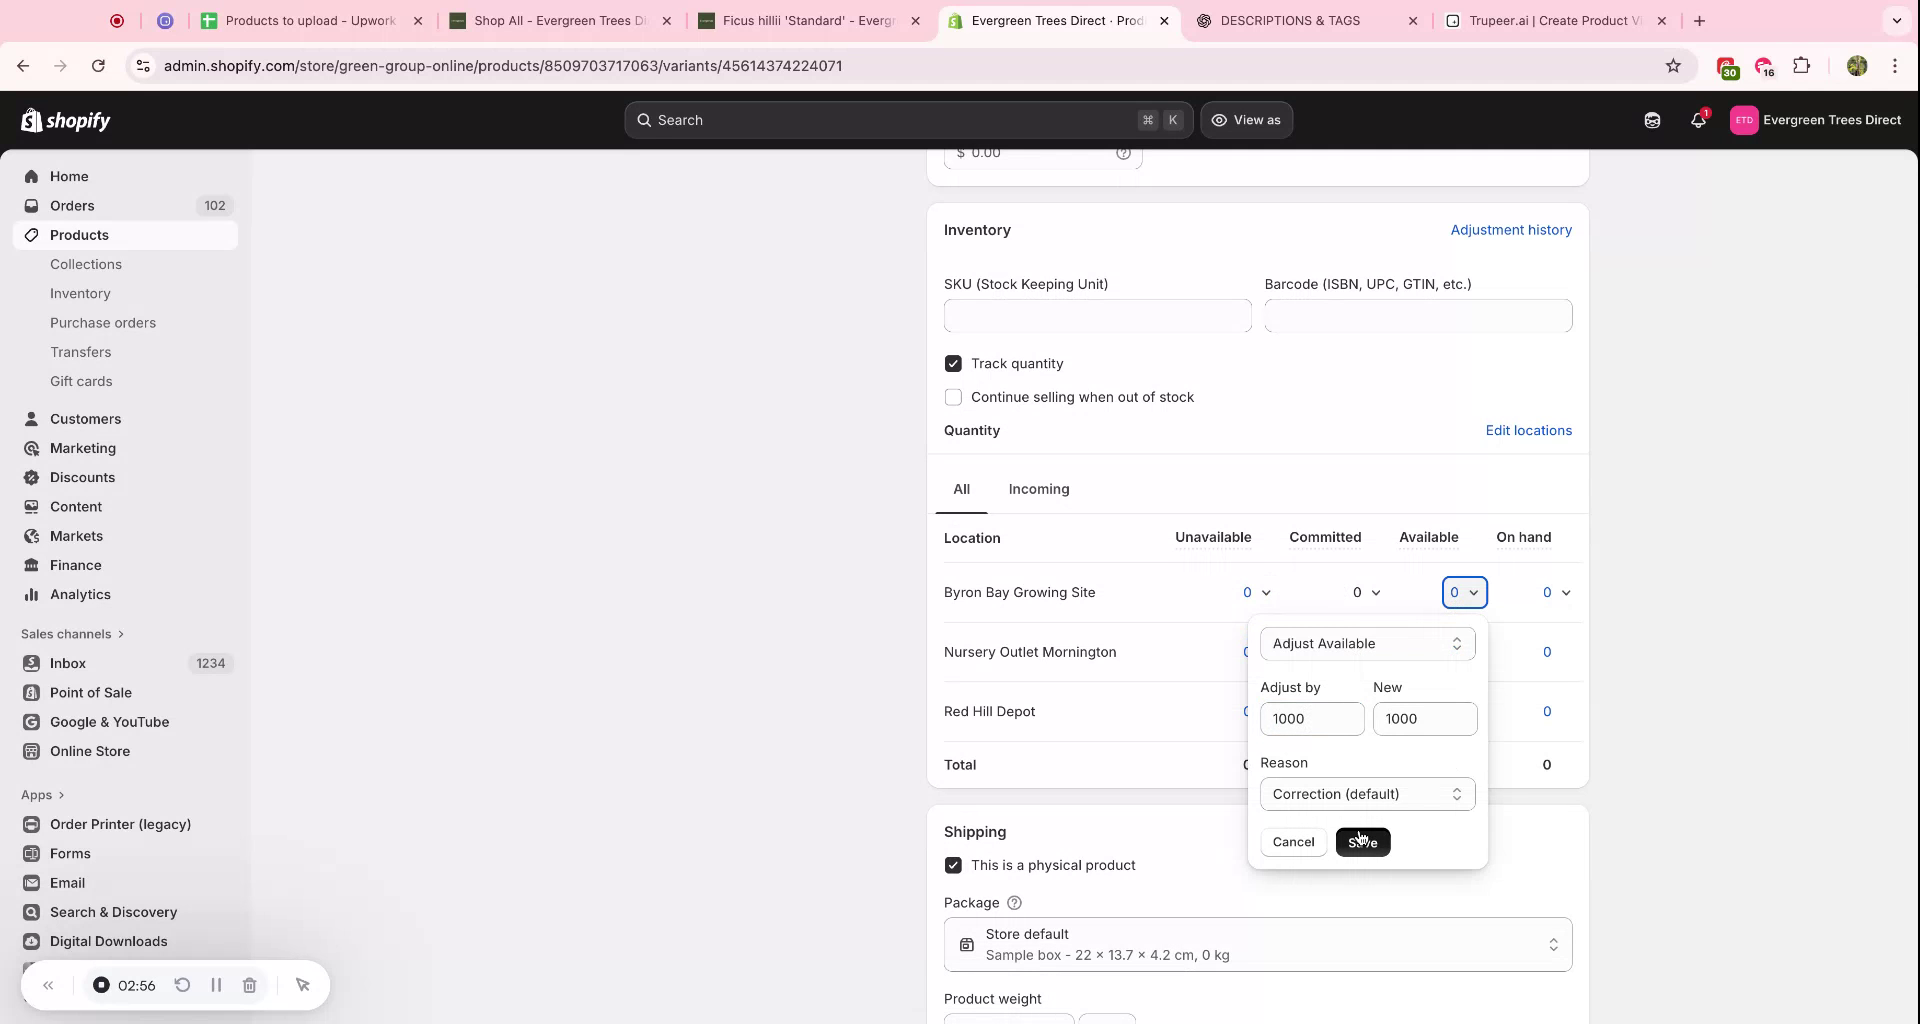This screenshot has width=1920, height=1024.
Task: Enable Continue selling when out of stock
Action: click(953, 397)
